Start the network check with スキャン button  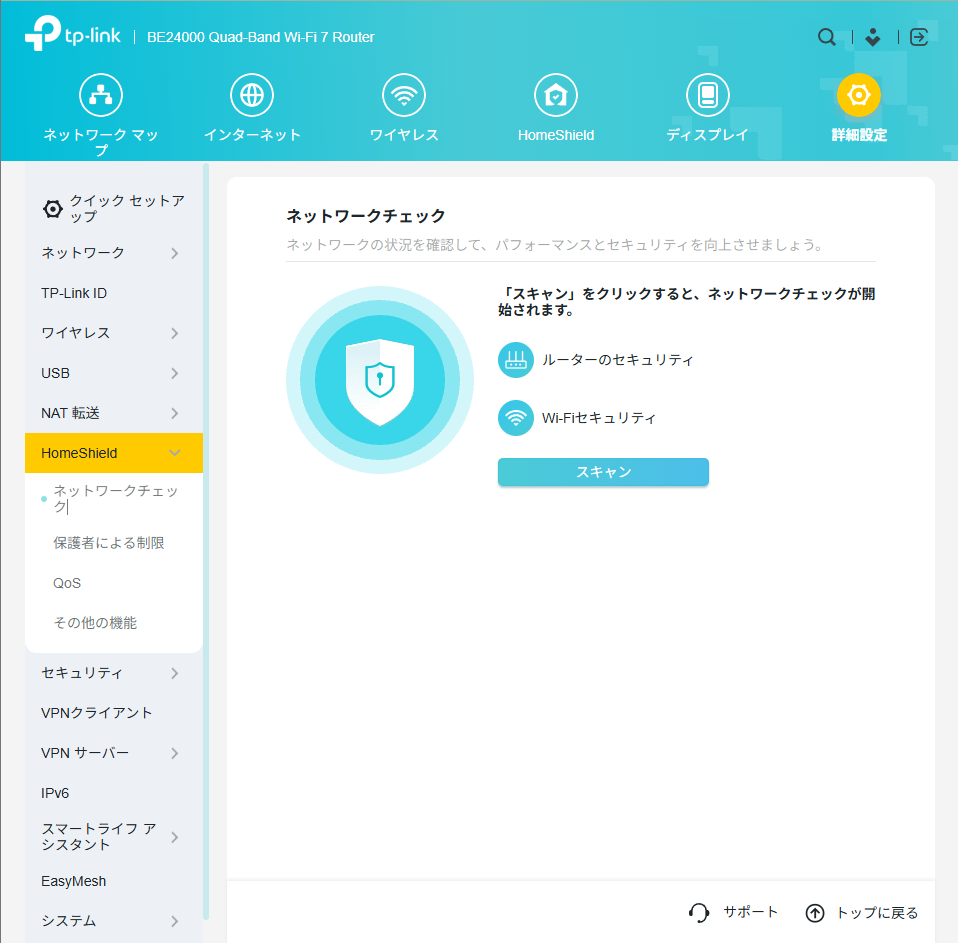pos(603,472)
